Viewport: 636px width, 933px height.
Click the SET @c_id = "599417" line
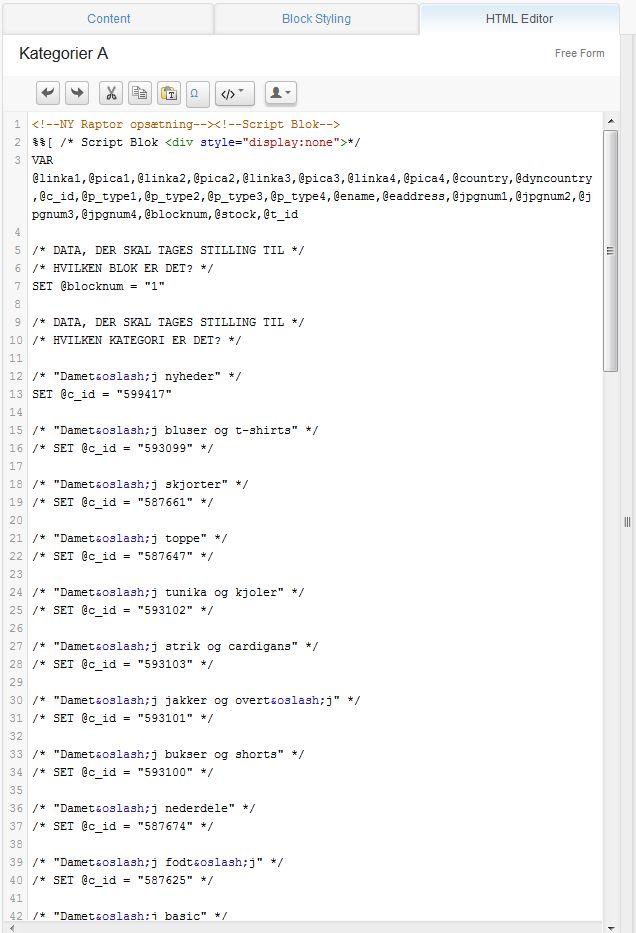click(x=102, y=394)
